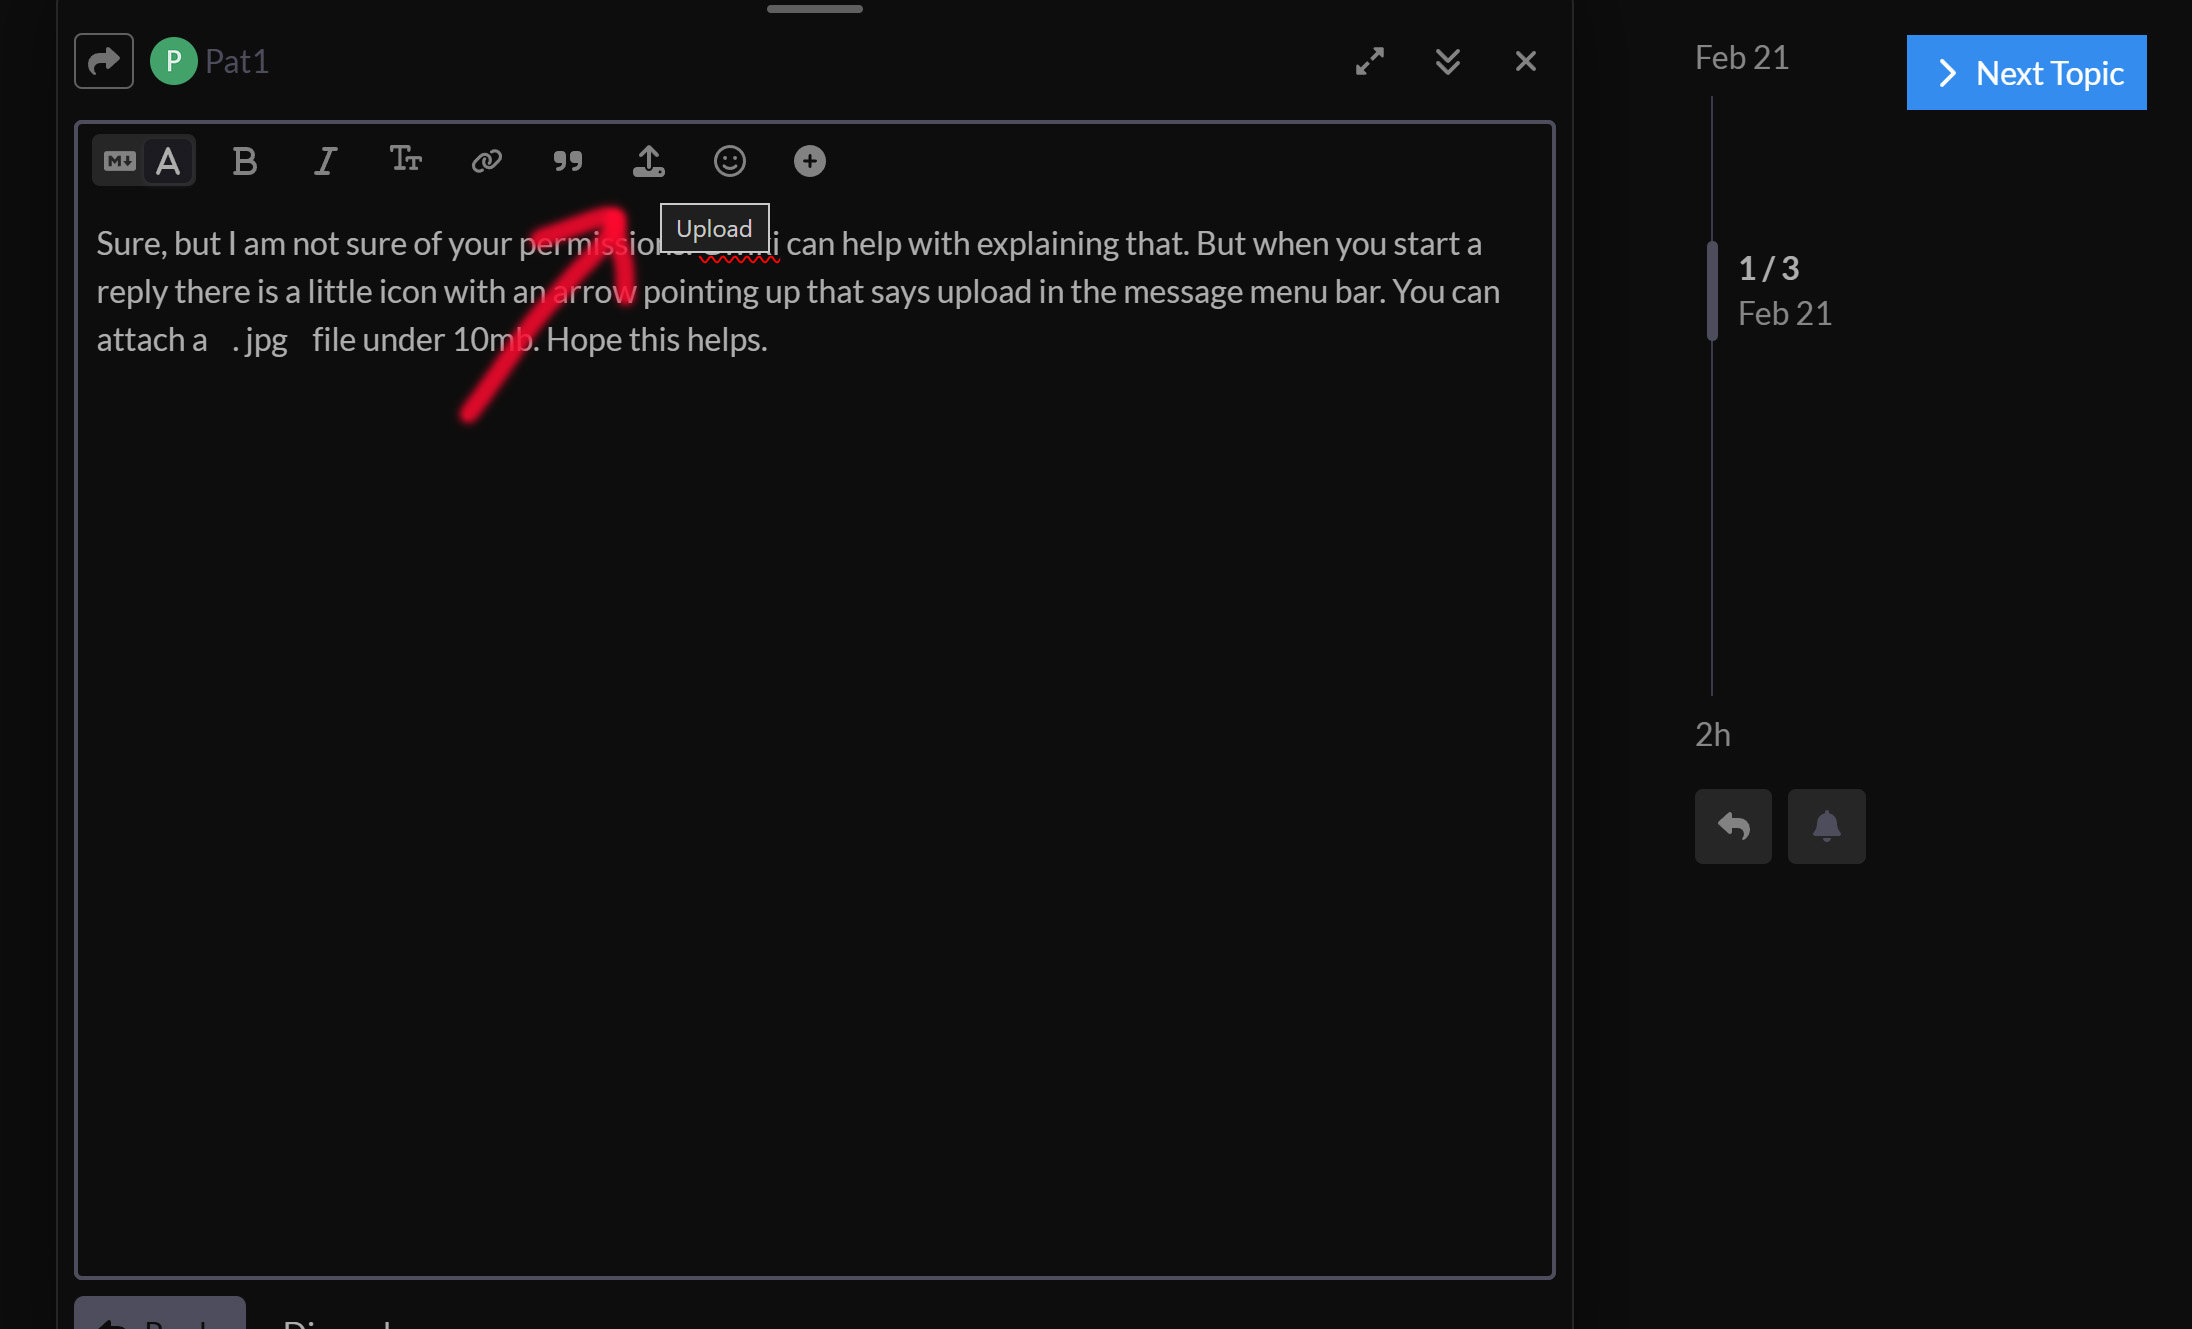The image size is (2192, 1329).
Task: Open the plus options menu
Action: click(x=810, y=161)
